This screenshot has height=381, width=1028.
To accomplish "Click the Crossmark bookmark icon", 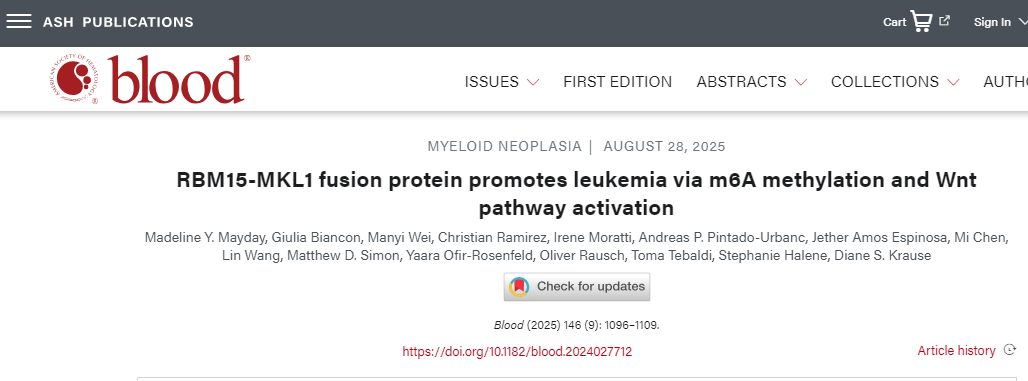I will (x=519, y=287).
